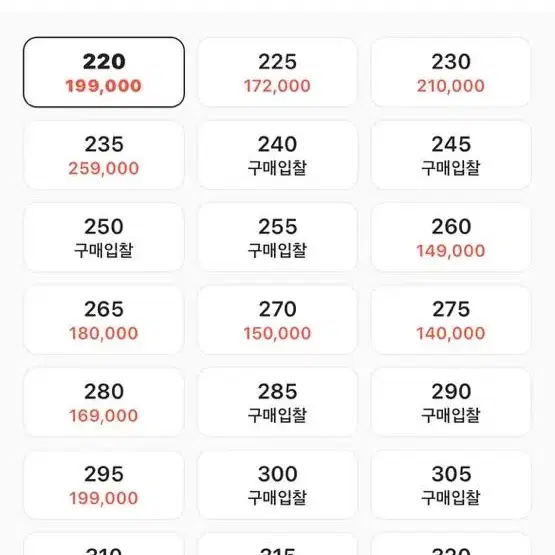Viewport: 555px width, 555px height.
Task: Select size 250 purchase bid tile
Action: (x=104, y=238)
